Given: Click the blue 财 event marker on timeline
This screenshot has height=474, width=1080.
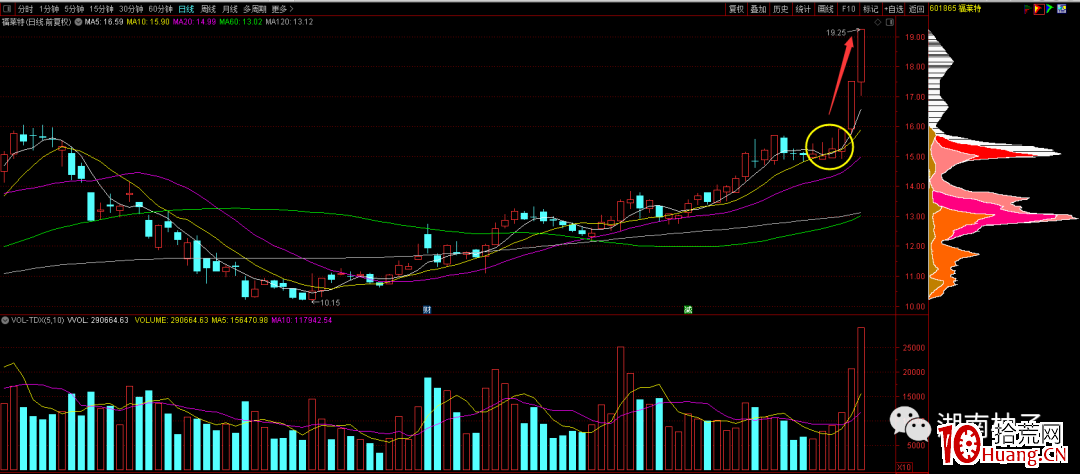Looking at the screenshot, I should [427, 309].
